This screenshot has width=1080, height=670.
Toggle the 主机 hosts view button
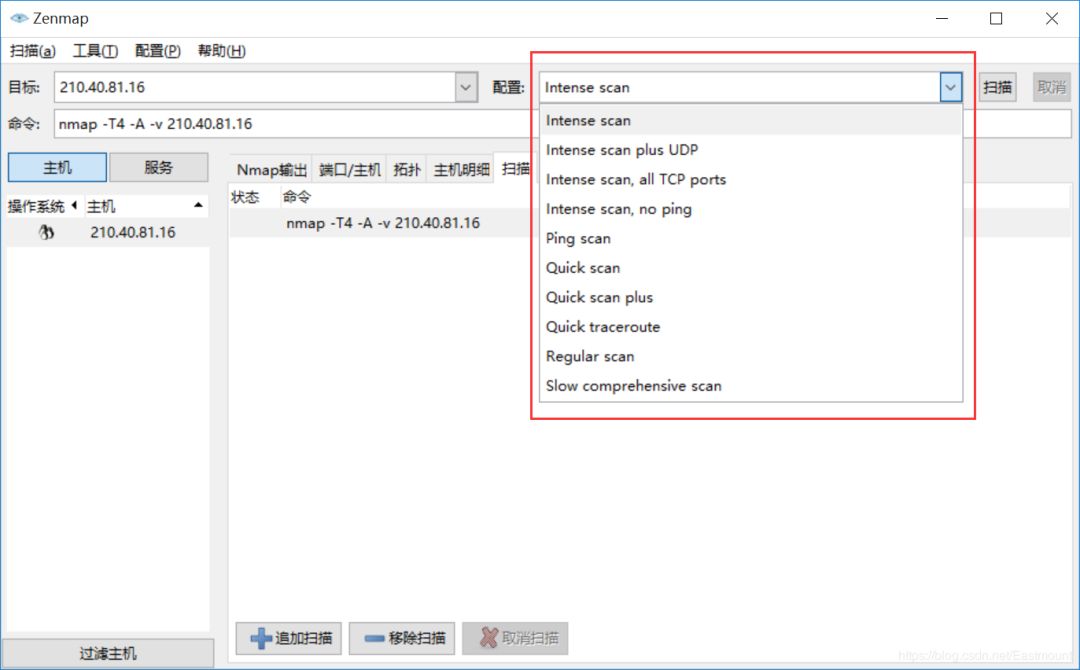click(x=57, y=166)
